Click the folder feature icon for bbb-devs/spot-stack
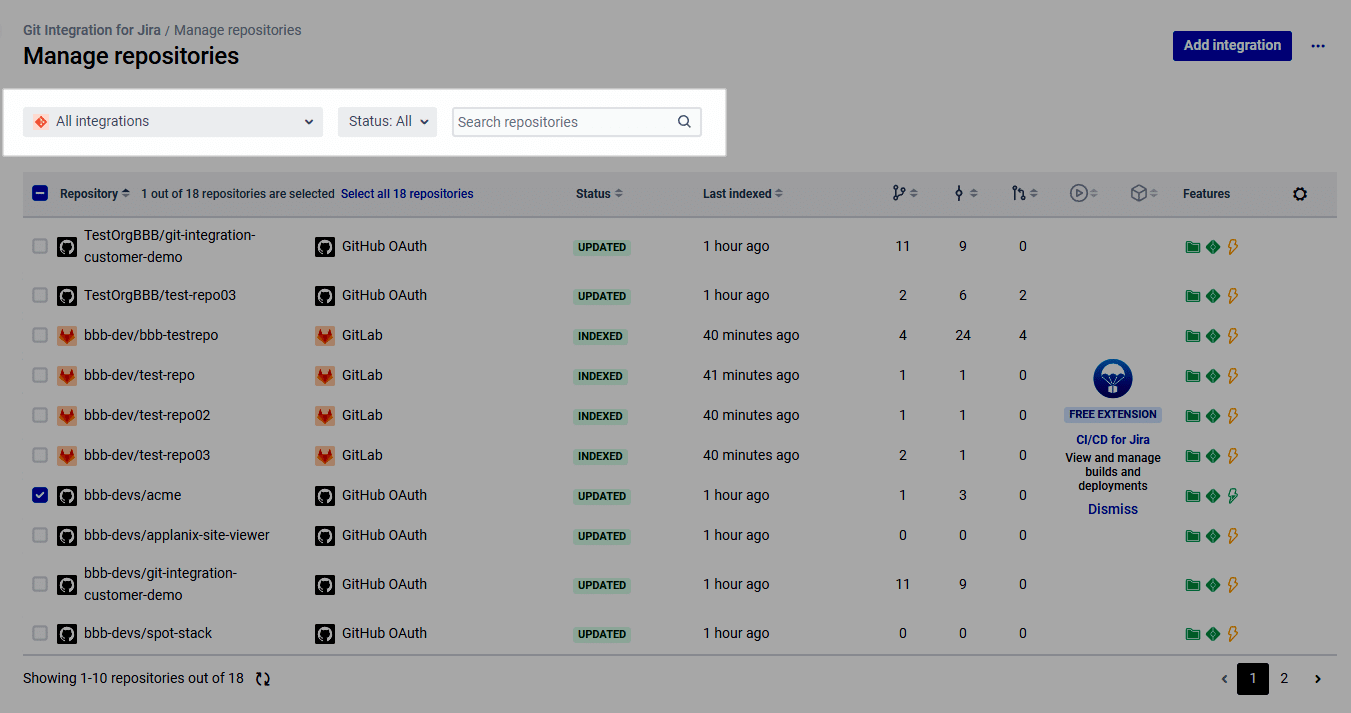Image resolution: width=1351 pixels, height=713 pixels. click(1192, 634)
